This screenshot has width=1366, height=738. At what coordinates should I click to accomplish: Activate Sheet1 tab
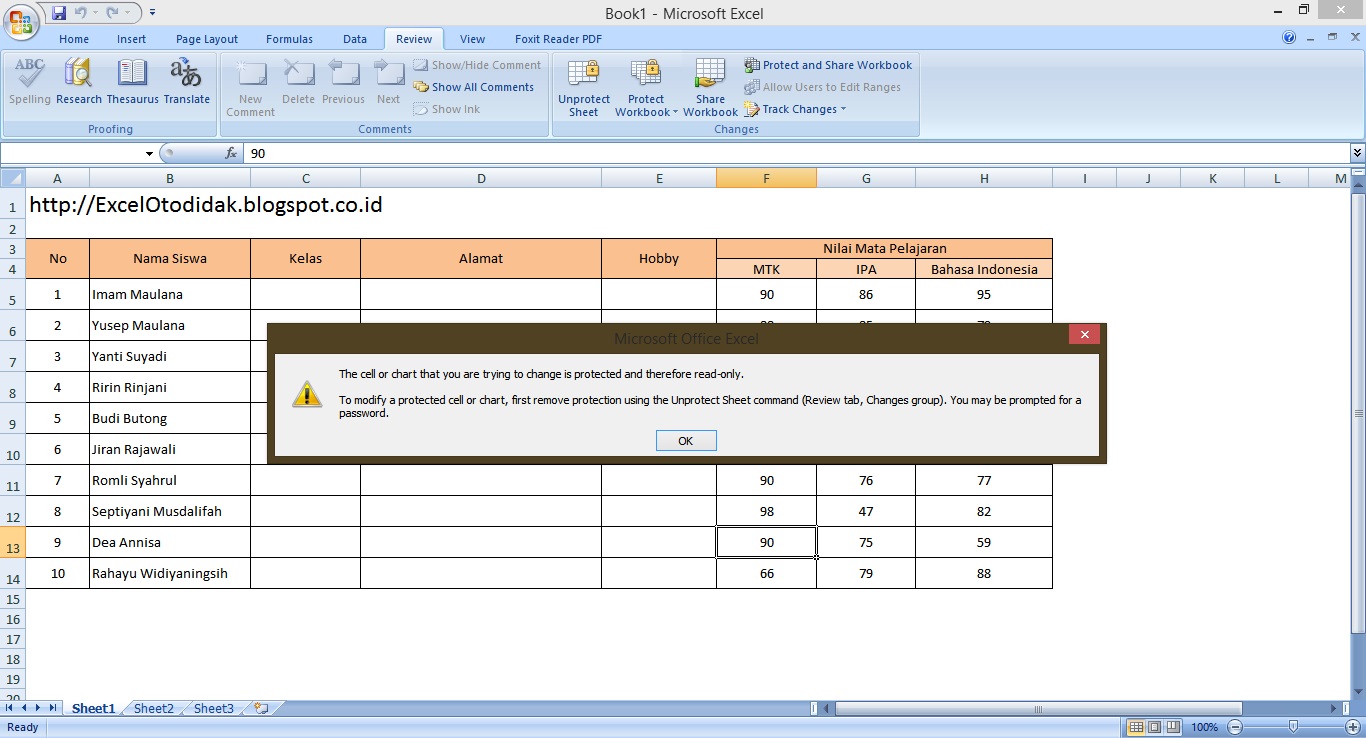[93, 708]
